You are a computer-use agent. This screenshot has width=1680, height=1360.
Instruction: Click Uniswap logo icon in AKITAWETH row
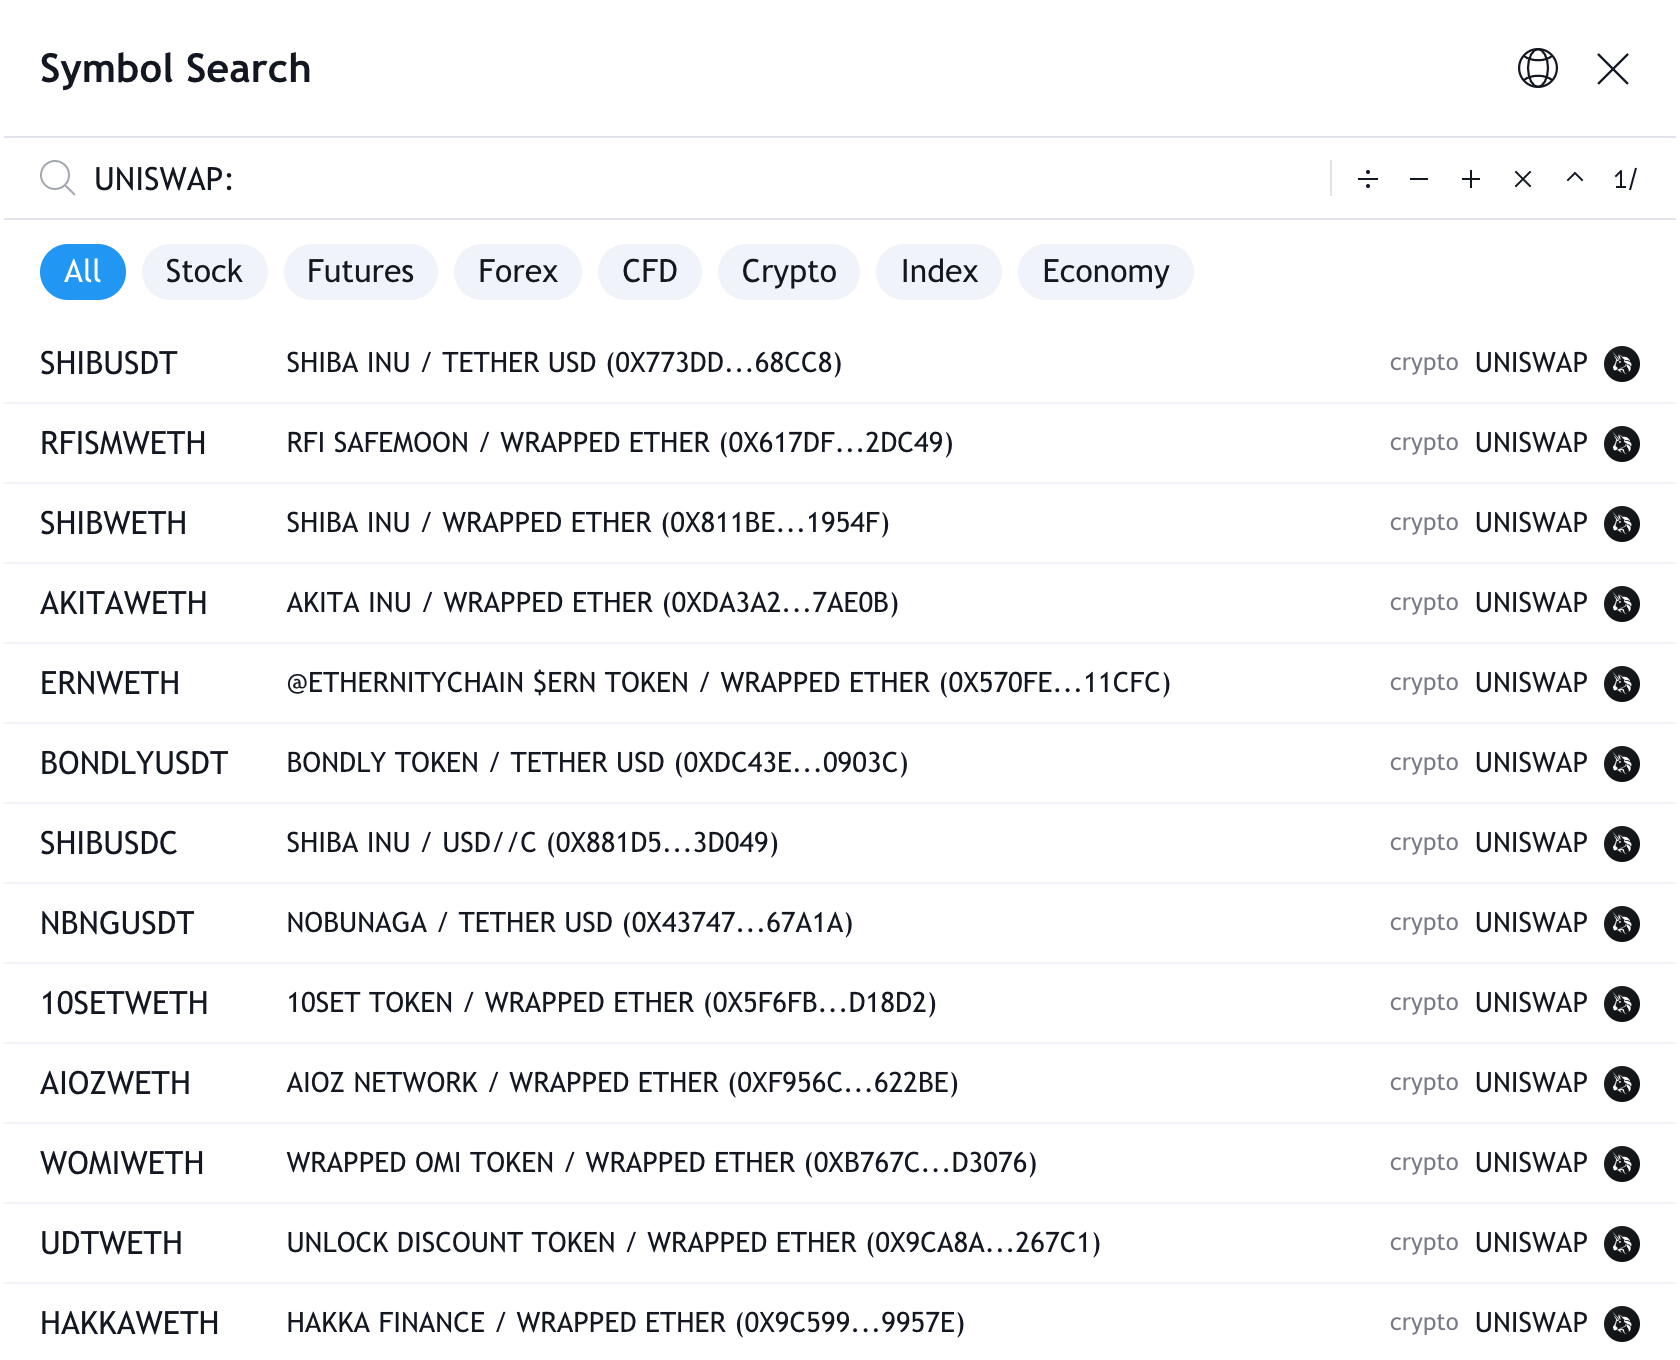coord(1622,603)
